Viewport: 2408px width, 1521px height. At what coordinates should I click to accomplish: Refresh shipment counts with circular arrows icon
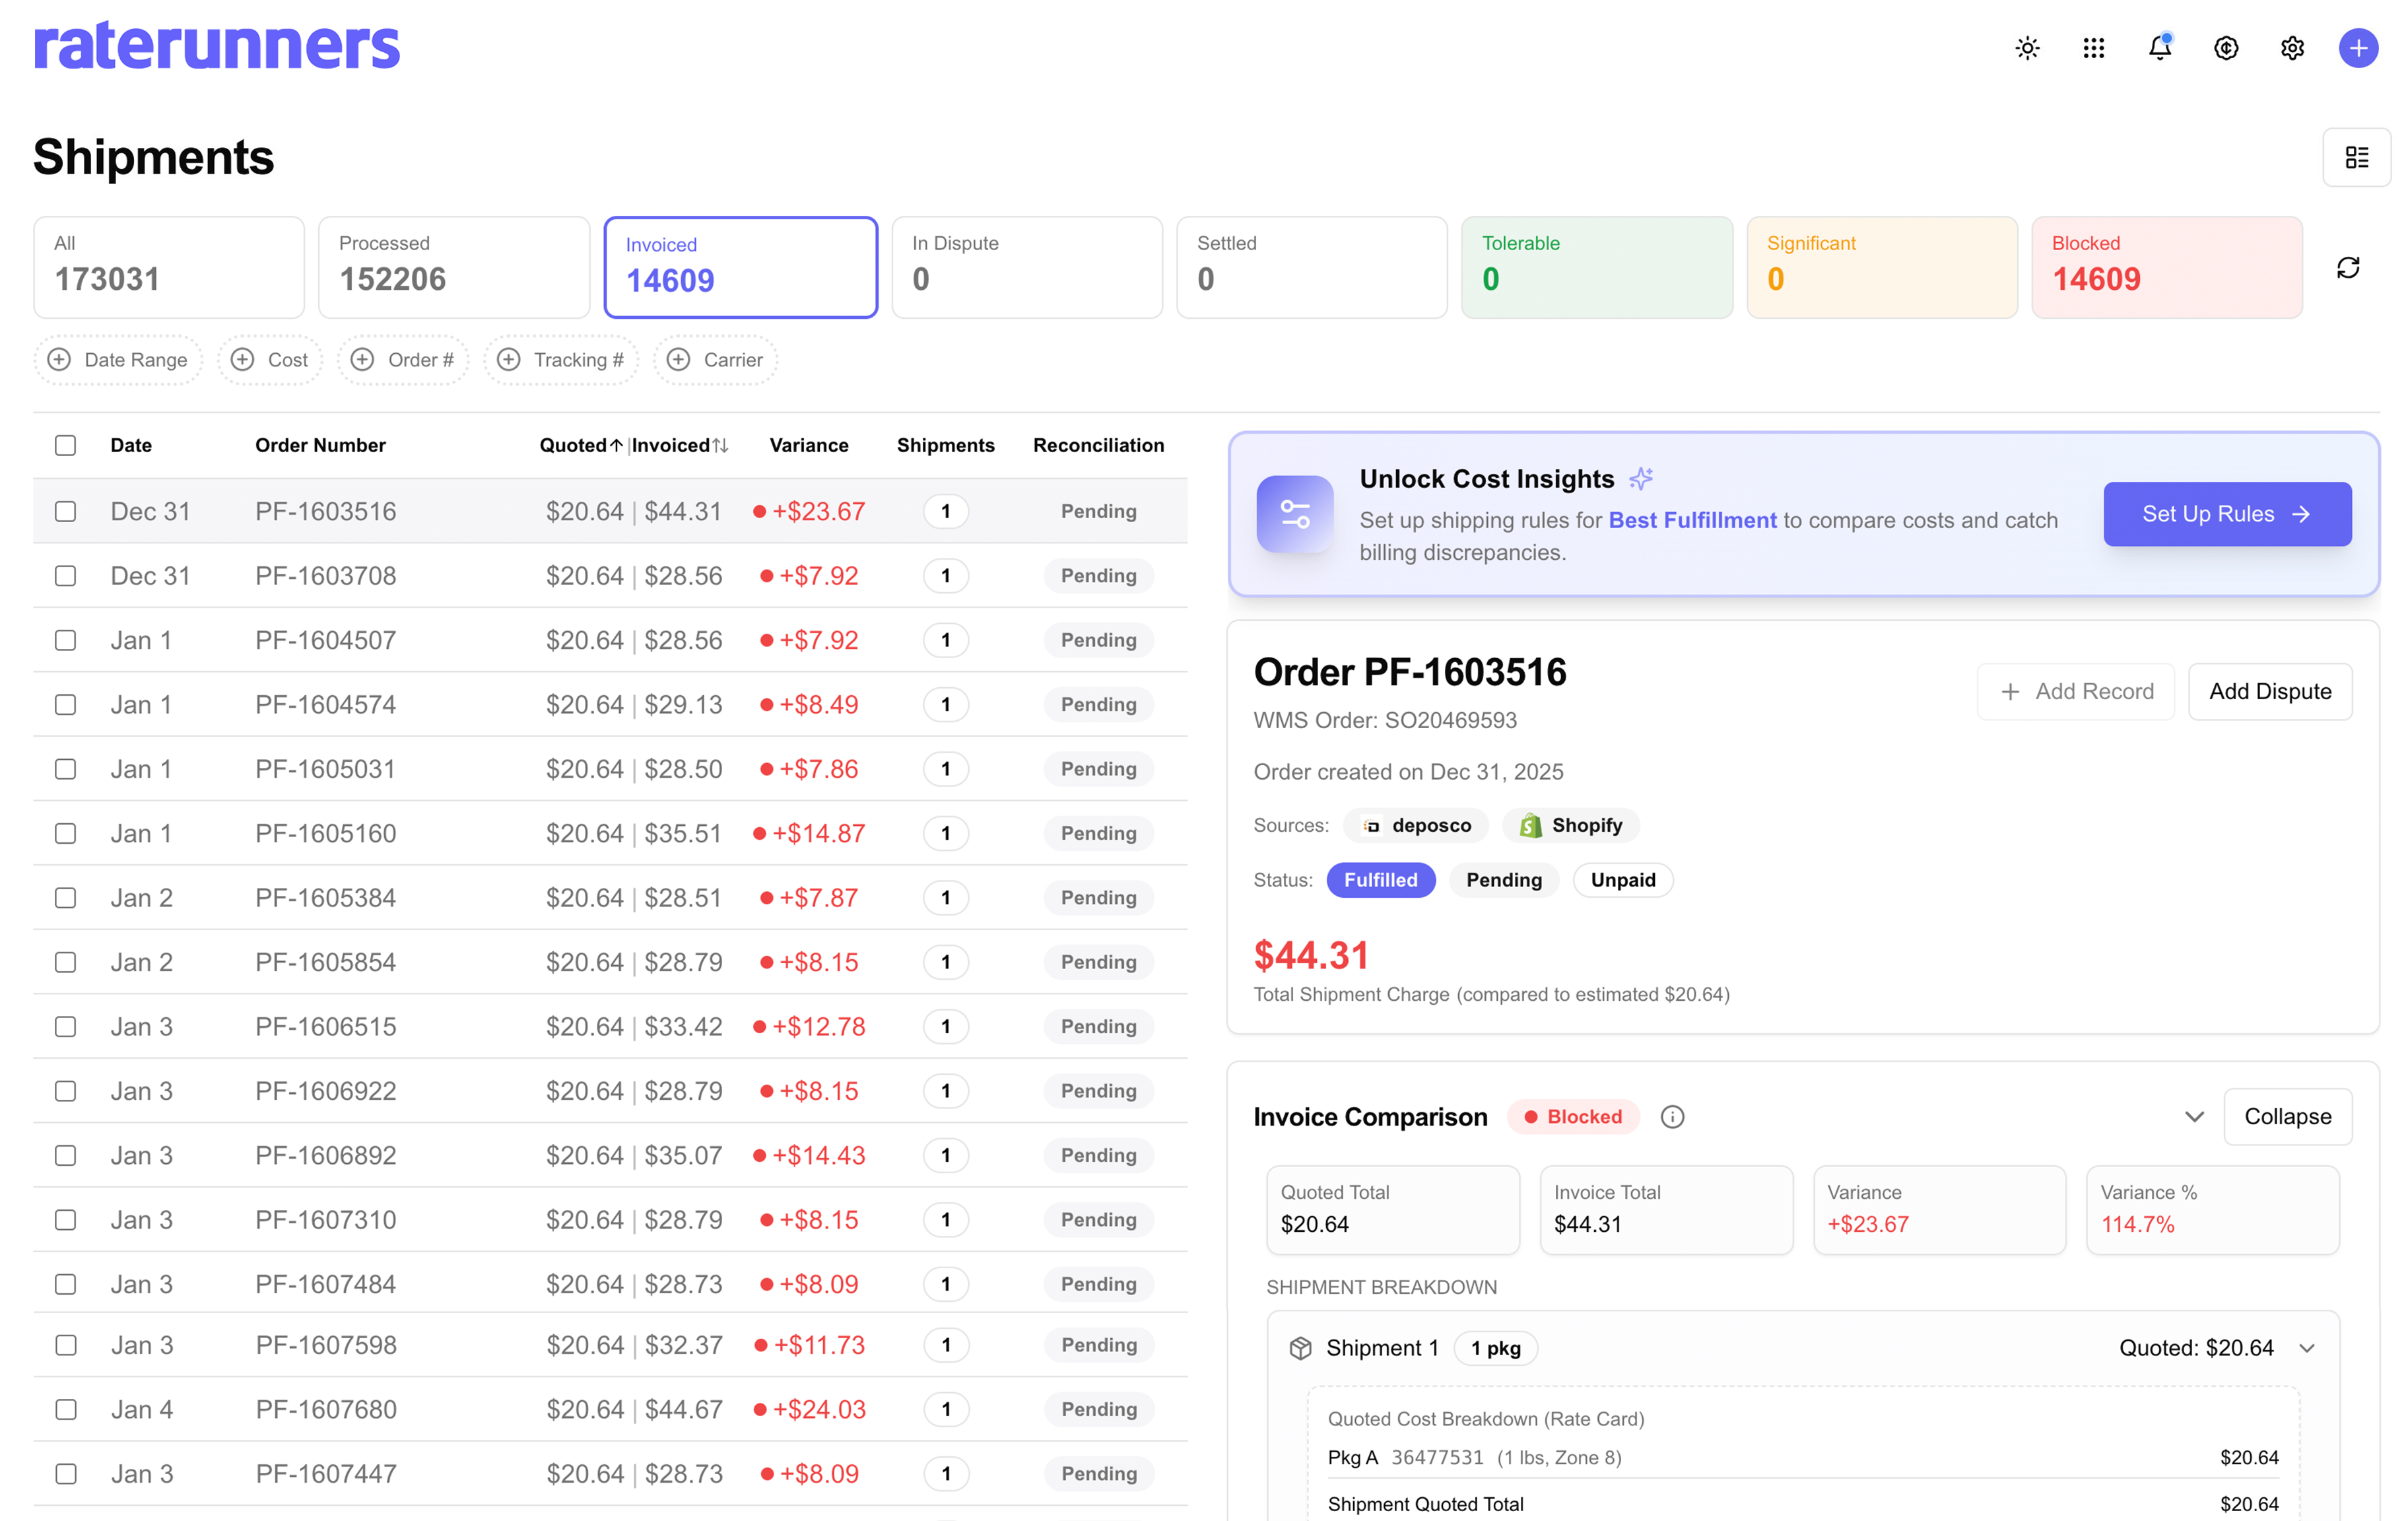[2347, 268]
